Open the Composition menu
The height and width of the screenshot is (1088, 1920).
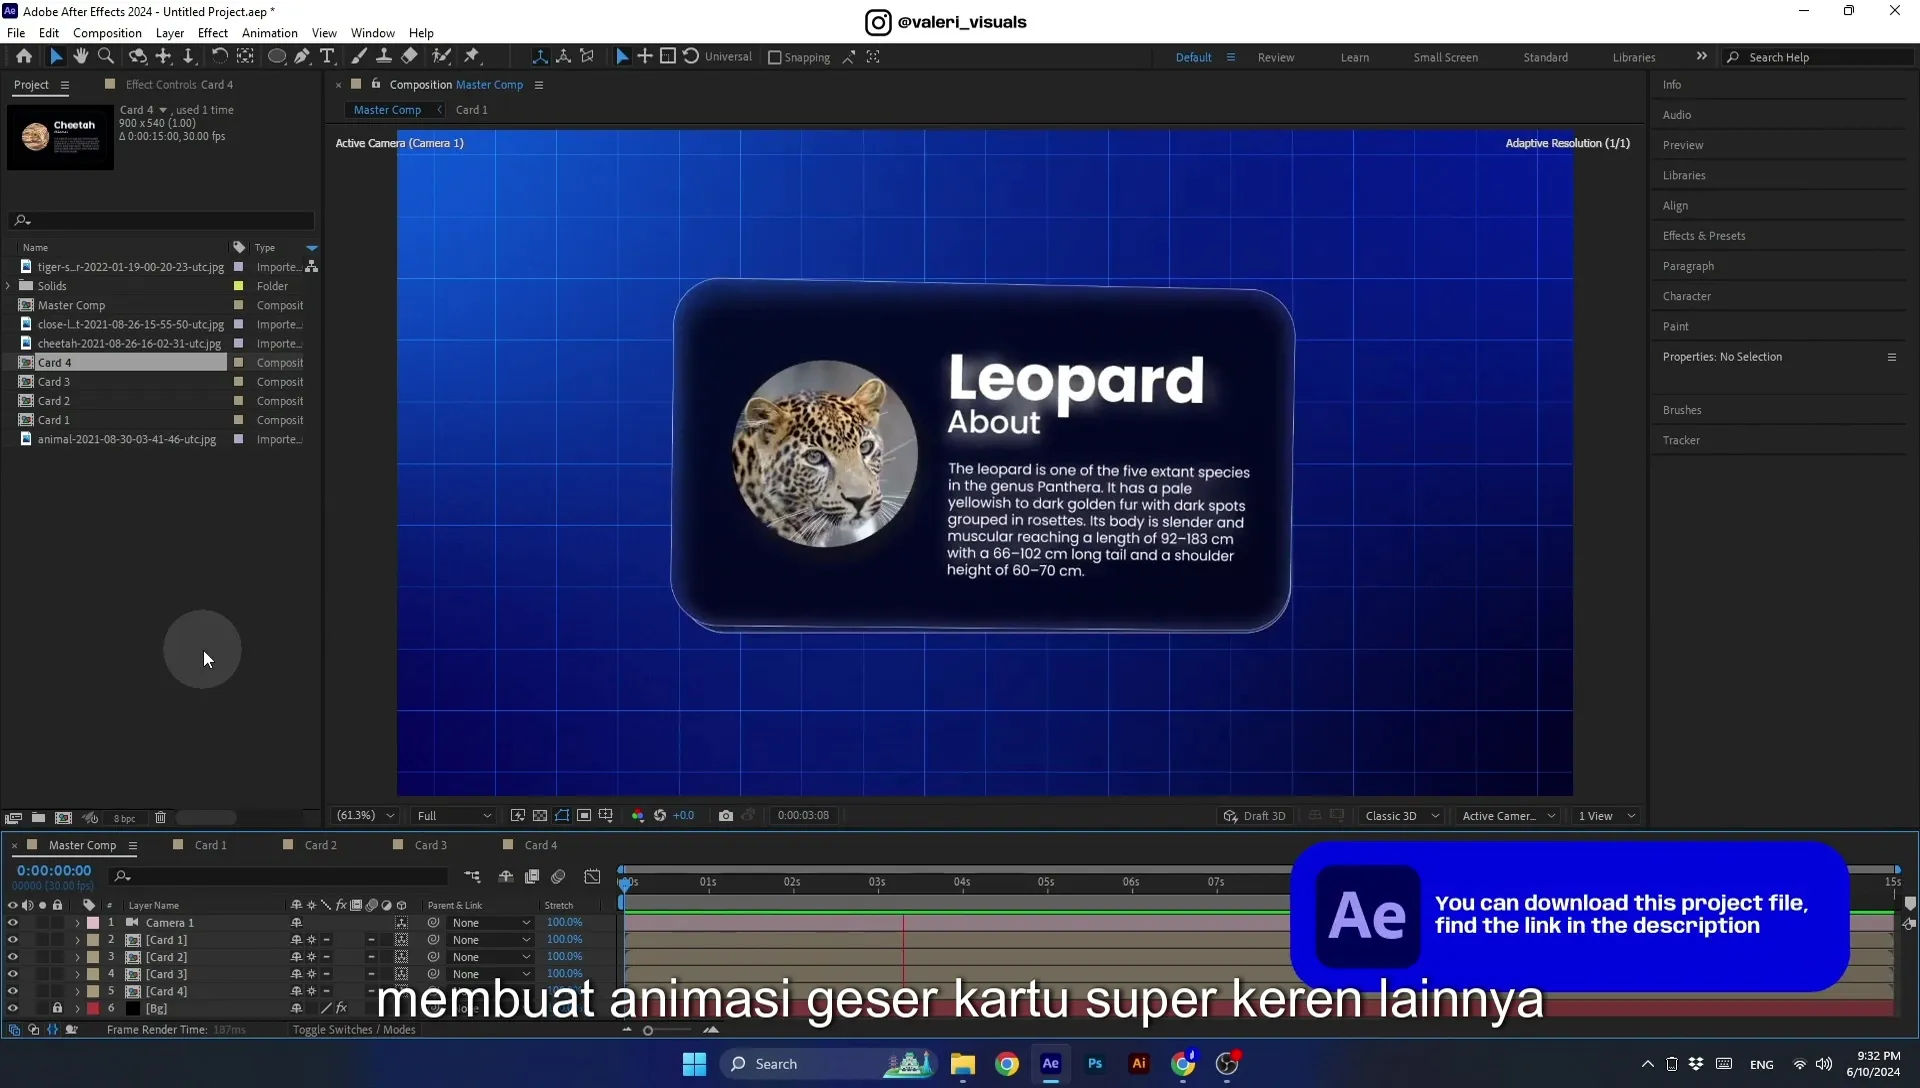(107, 33)
